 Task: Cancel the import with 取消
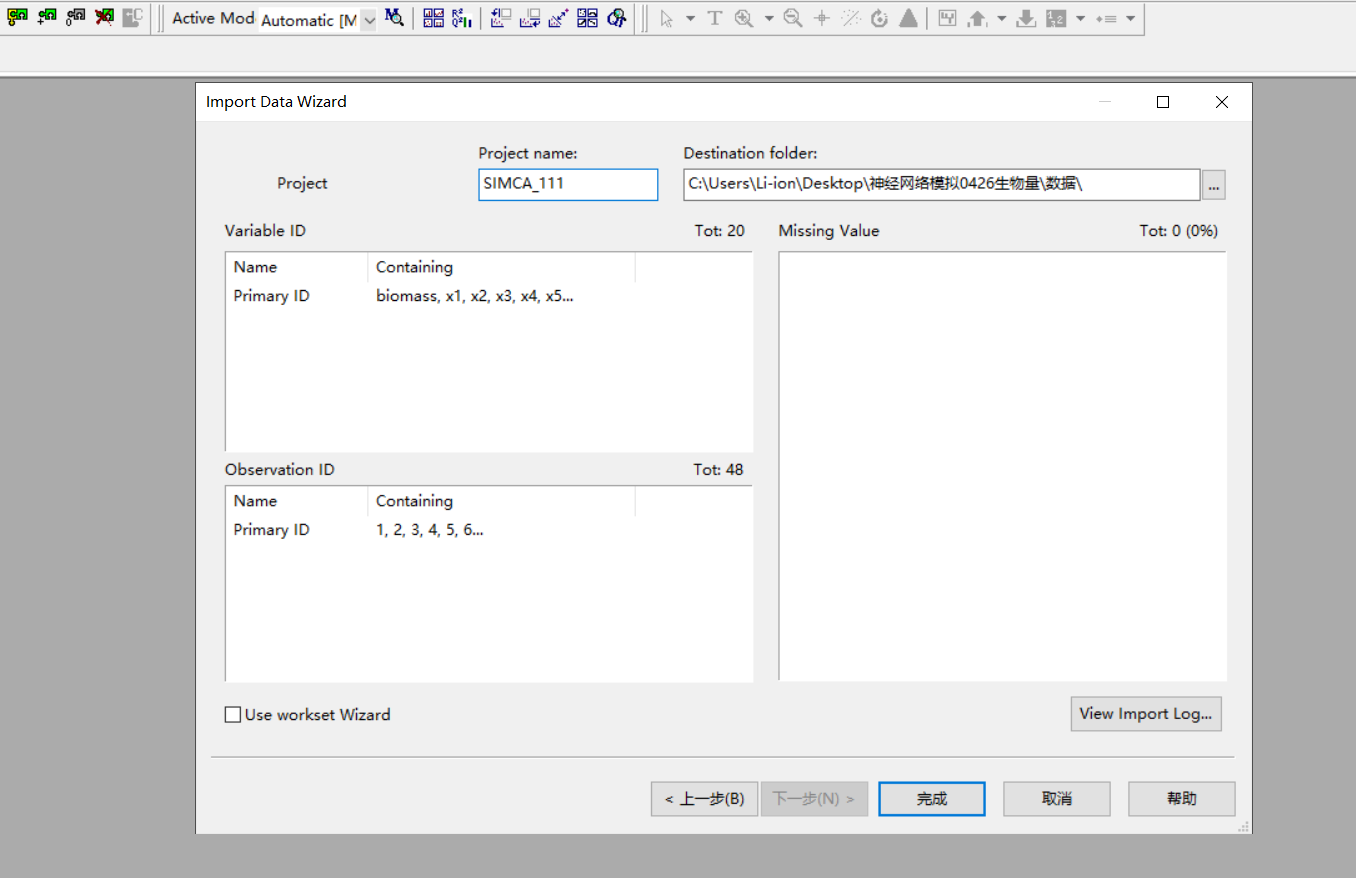(x=1057, y=799)
